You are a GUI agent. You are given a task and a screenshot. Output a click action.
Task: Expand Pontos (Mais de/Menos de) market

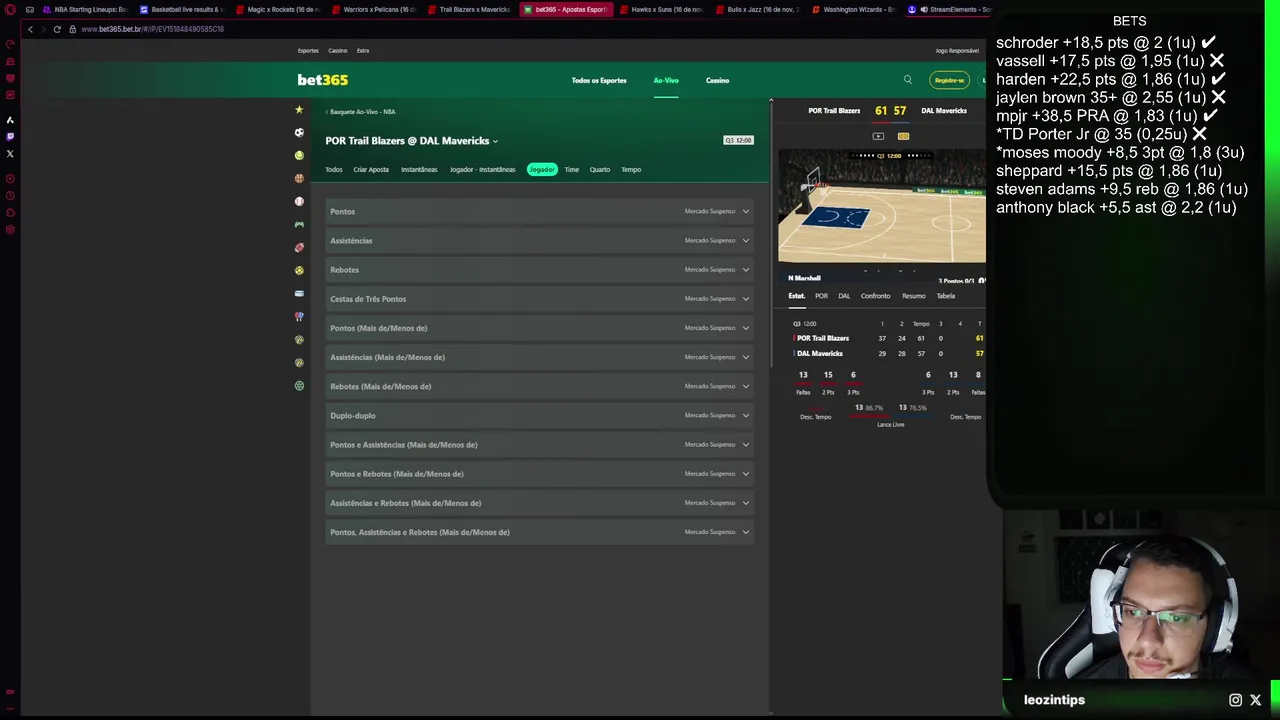(x=540, y=328)
